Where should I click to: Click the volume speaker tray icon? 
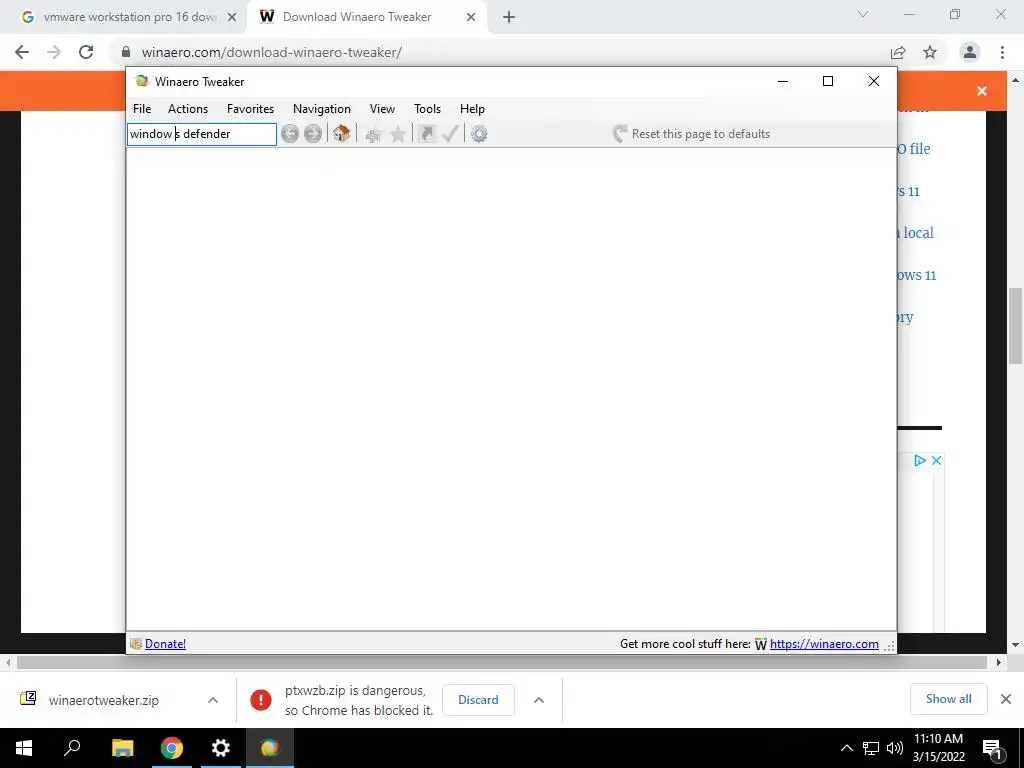pyautogui.click(x=895, y=748)
